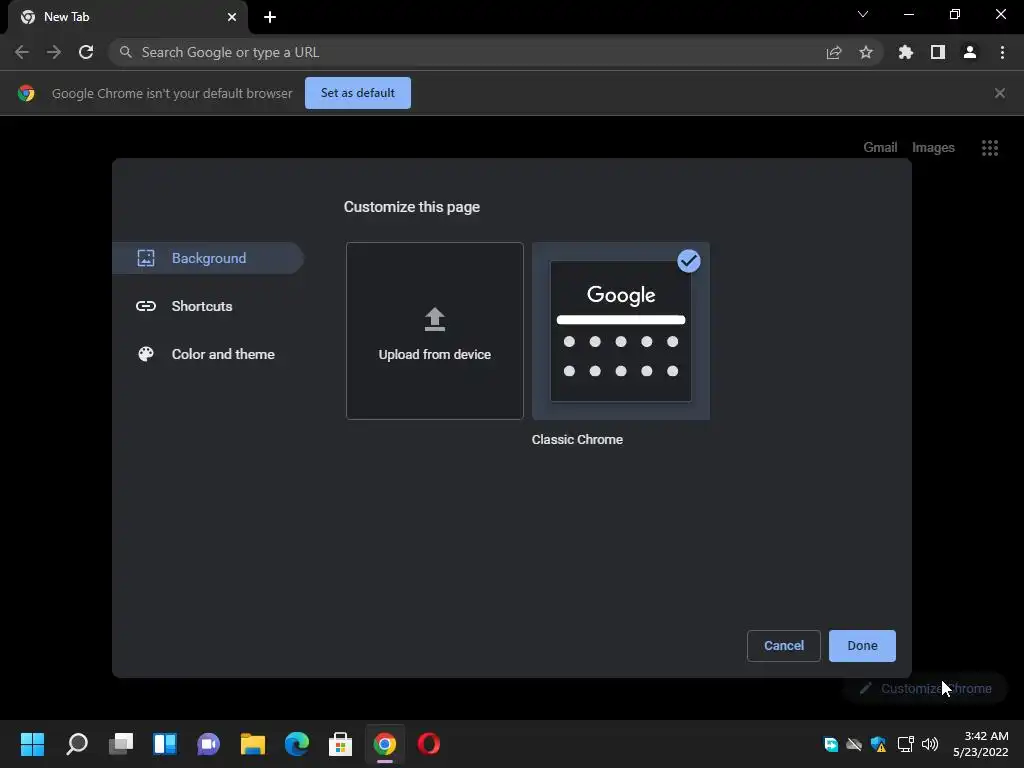Open Widgets from the taskbar
Viewport: 1024px width, 768px height.
(165, 744)
